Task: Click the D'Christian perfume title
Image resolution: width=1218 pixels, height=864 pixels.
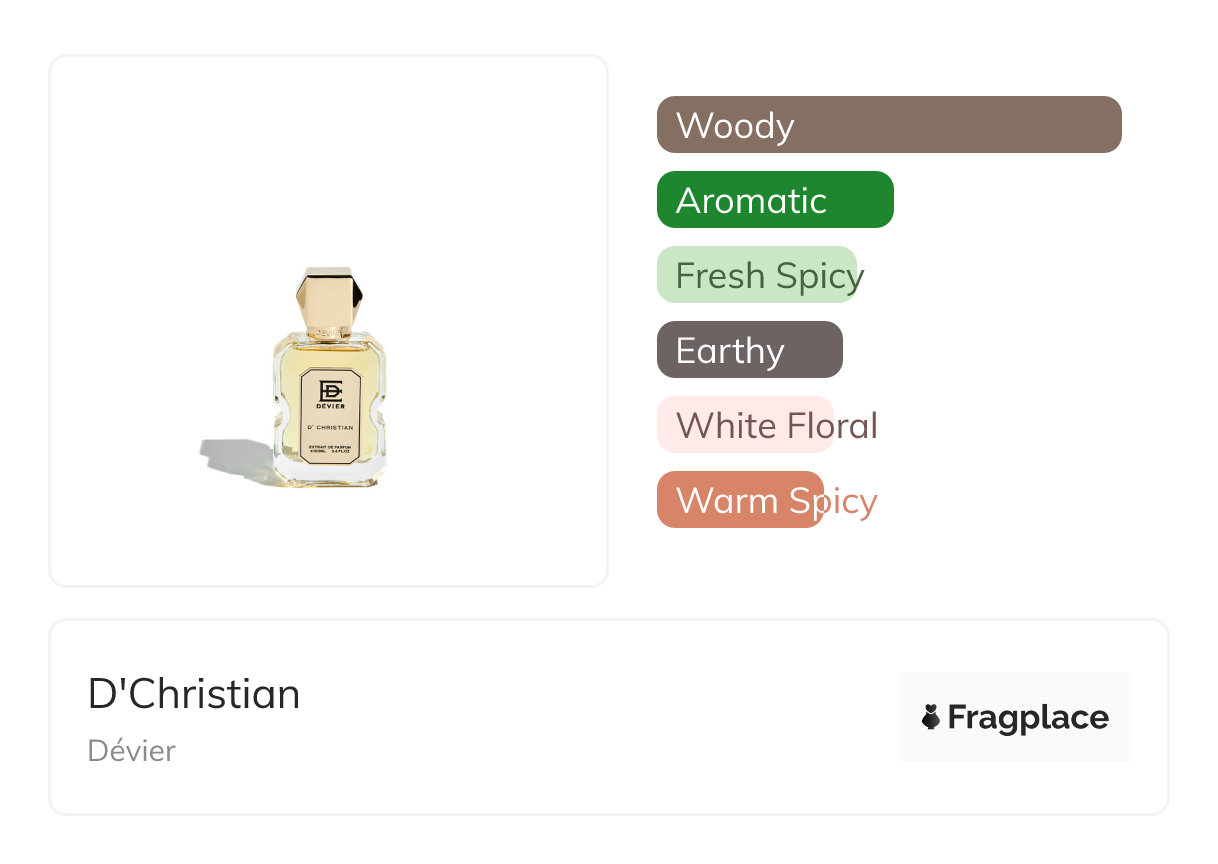Action: pyautogui.click(x=194, y=694)
